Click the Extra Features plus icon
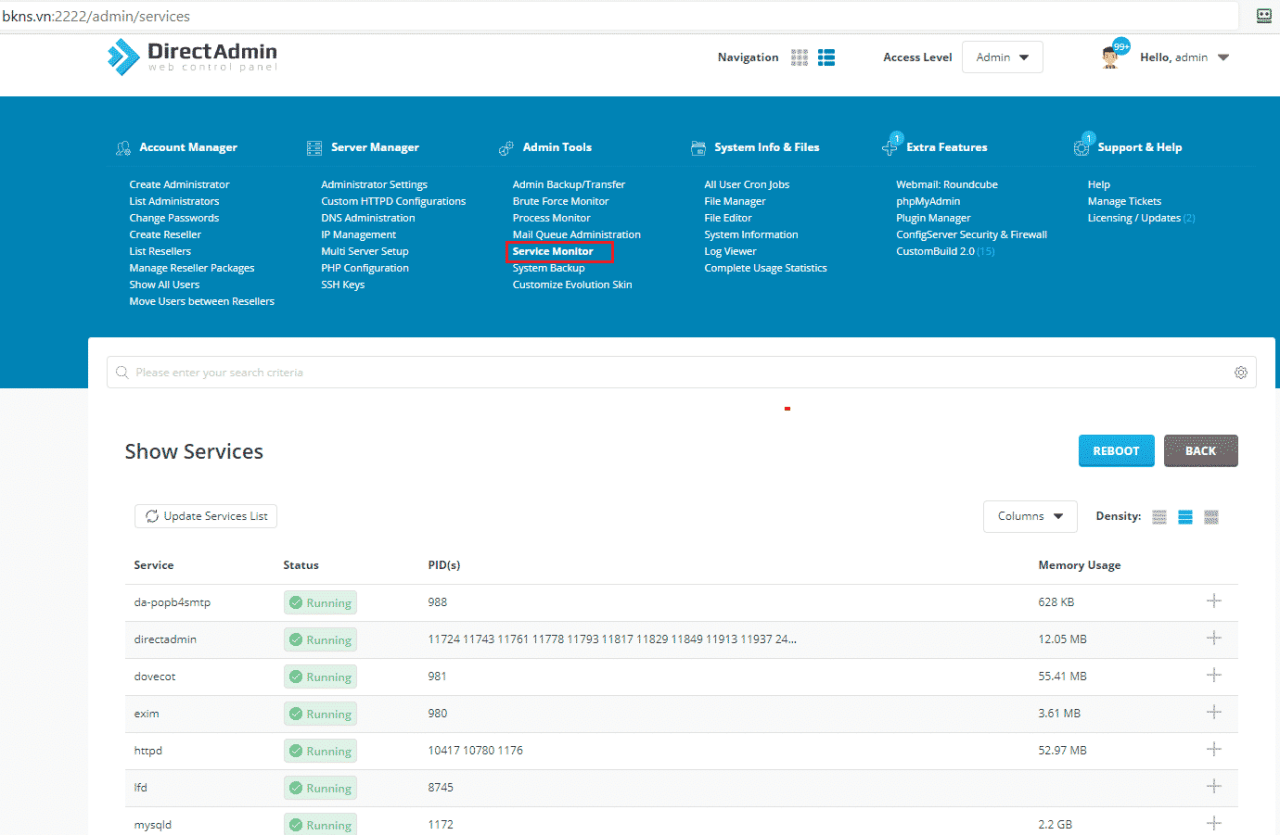 [890, 147]
